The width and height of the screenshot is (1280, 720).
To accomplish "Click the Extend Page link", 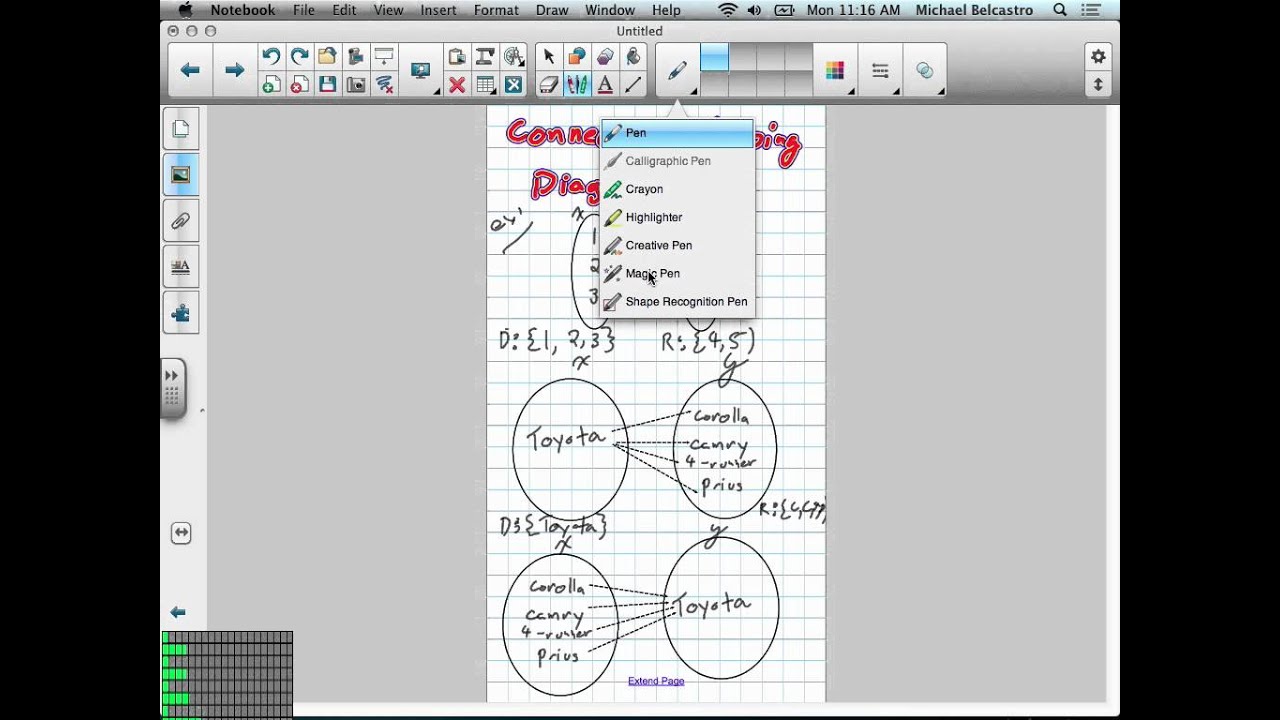I will click(x=656, y=681).
